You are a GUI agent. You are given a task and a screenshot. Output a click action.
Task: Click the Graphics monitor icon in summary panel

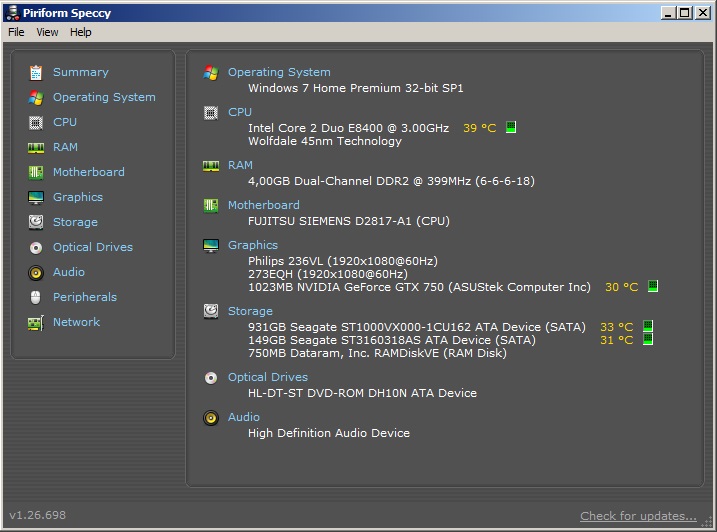click(x=211, y=246)
